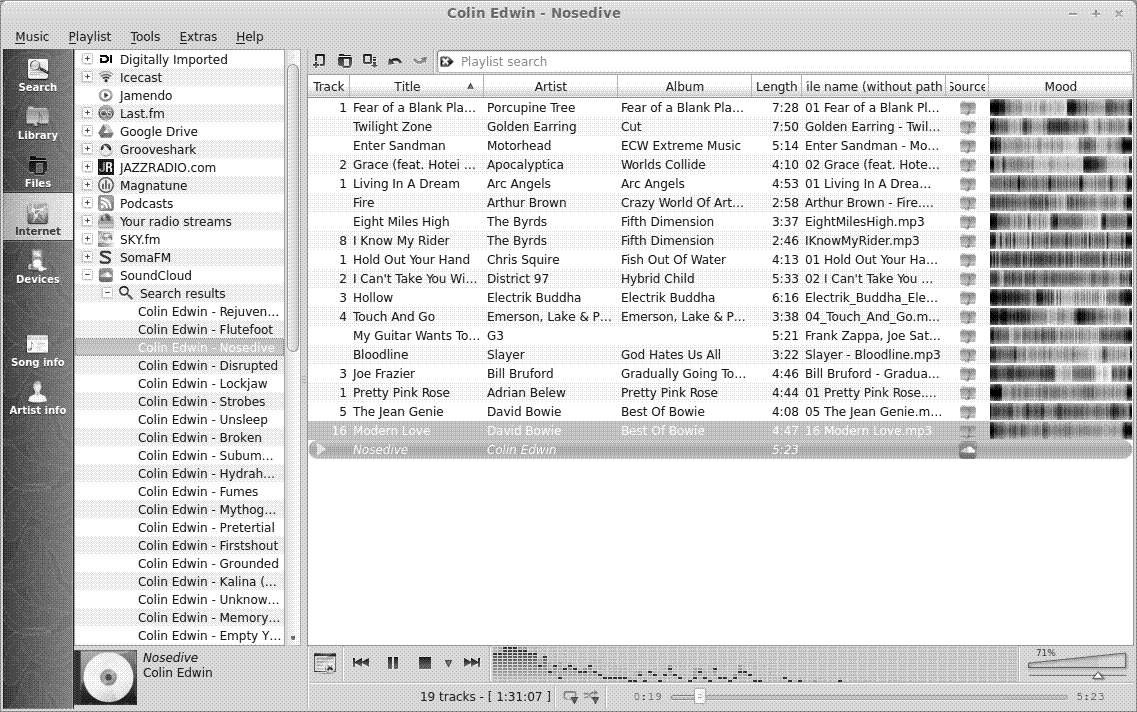The width and height of the screenshot is (1137, 712).
Task: Skip to the previous track
Action: [360, 662]
